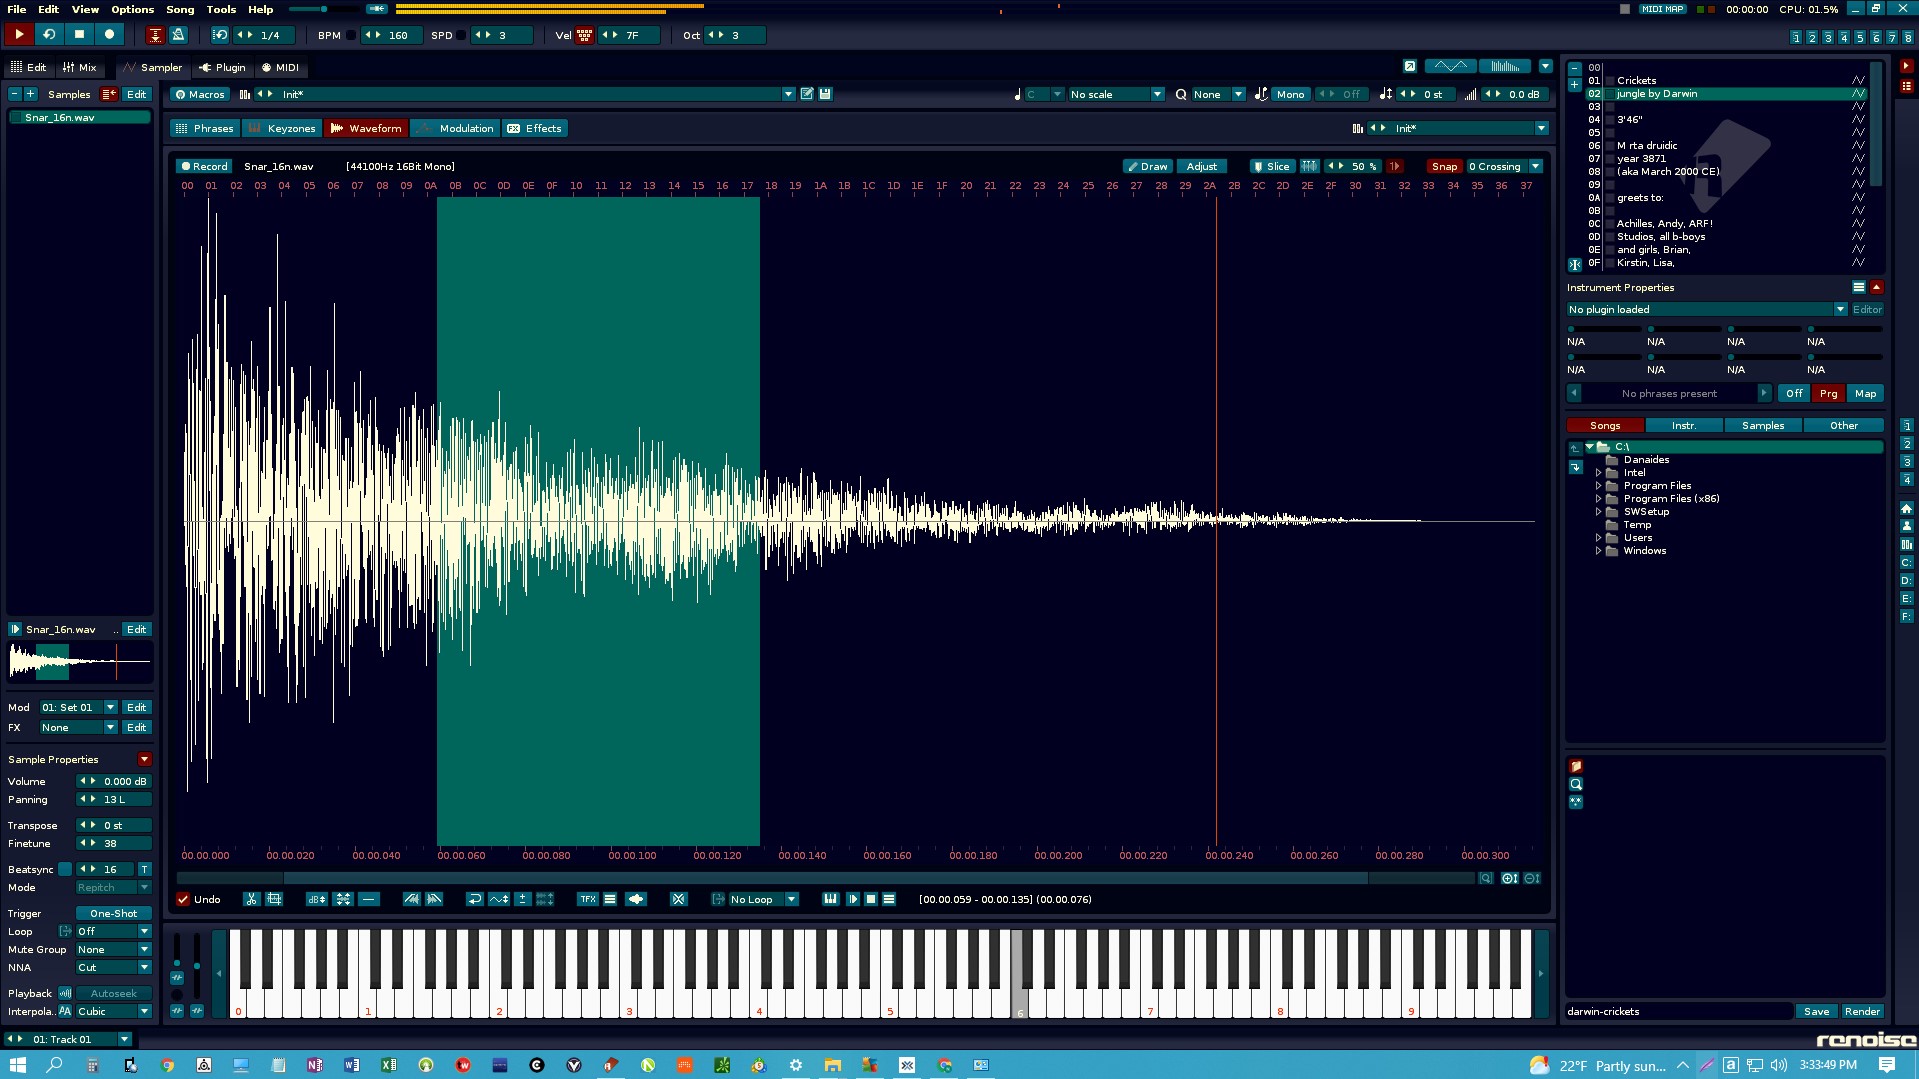
Task: Toggle the Mono voice button
Action: (1290, 94)
